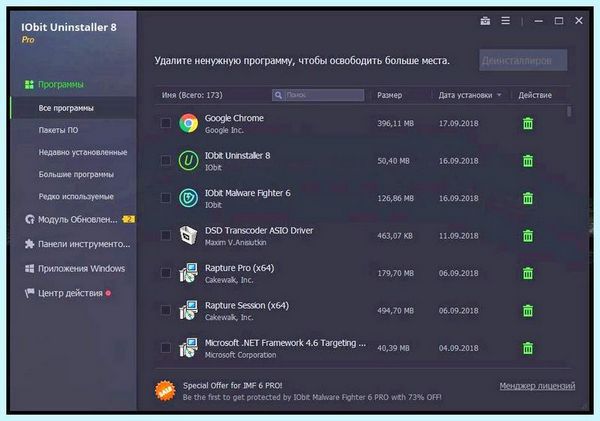Click trash icon for Rapture Session (x64)
The height and width of the screenshot is (421, 600).
528,310
